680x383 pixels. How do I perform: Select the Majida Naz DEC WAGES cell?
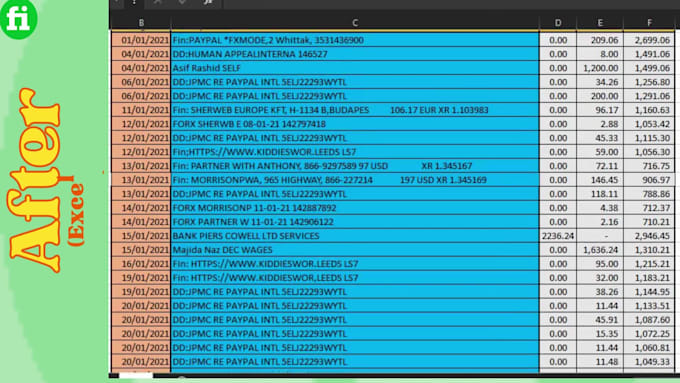tap(355, 250)
